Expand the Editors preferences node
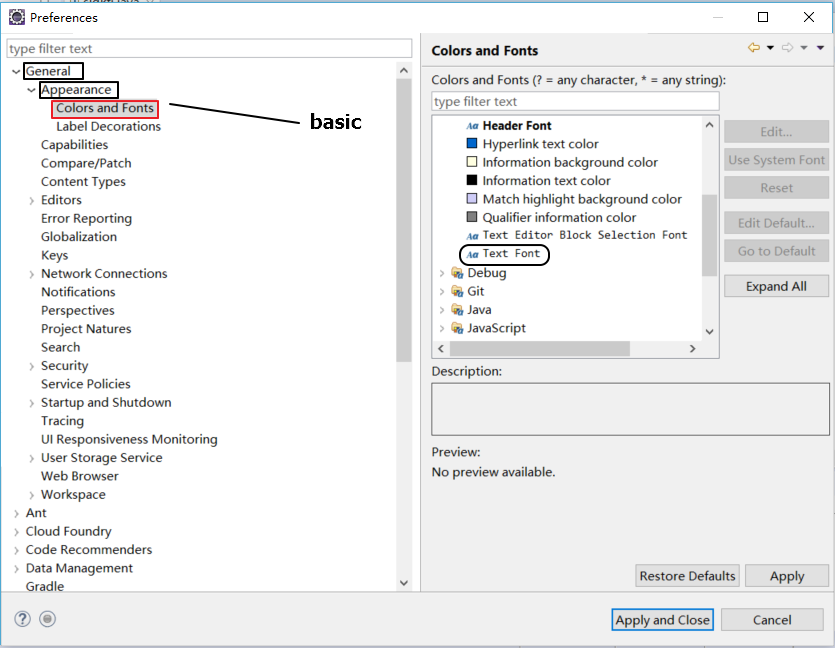 [x=32, y=200]
